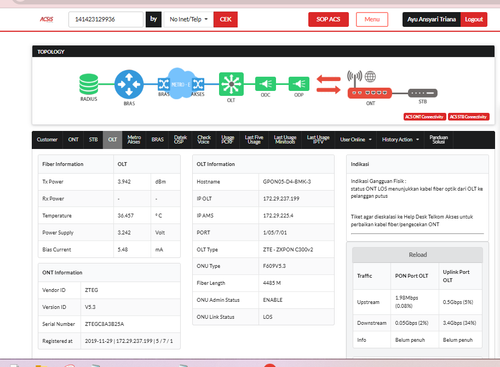500x367 pixels.
Task: Select ONU Type value F609V5.3
Action: (274, 266)
